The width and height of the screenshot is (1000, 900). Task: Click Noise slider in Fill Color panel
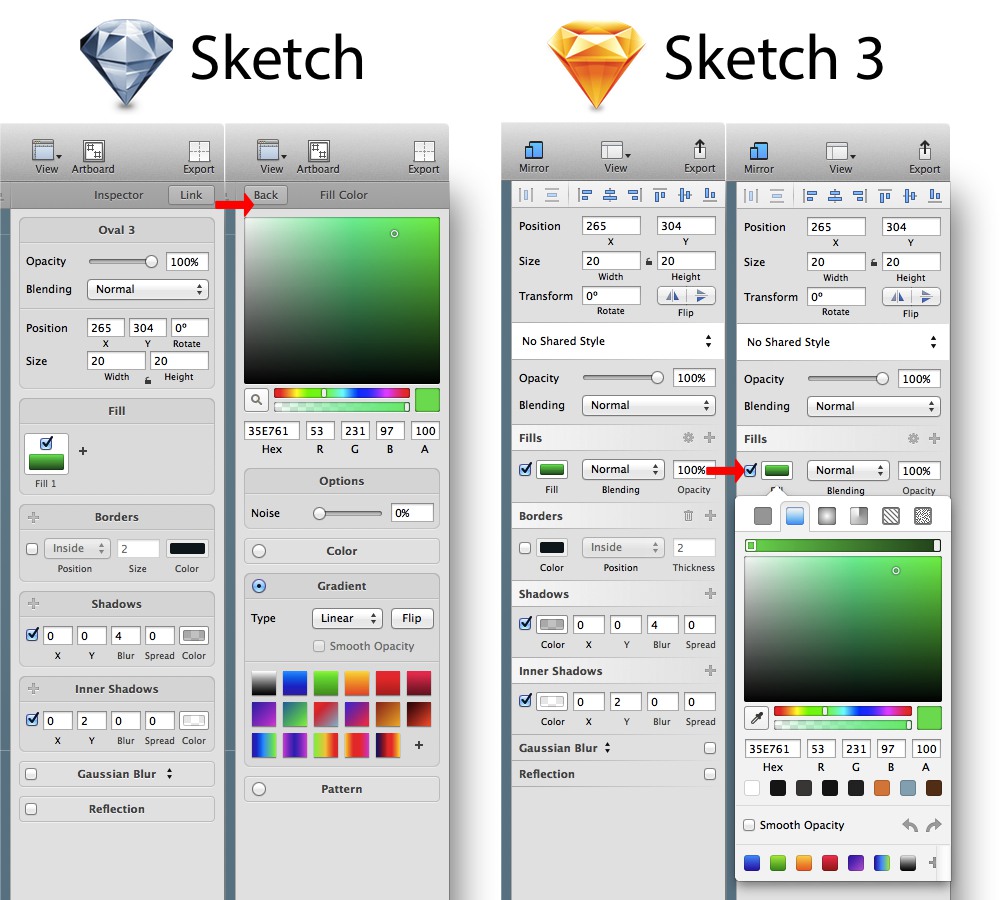(x=348, y=513)
